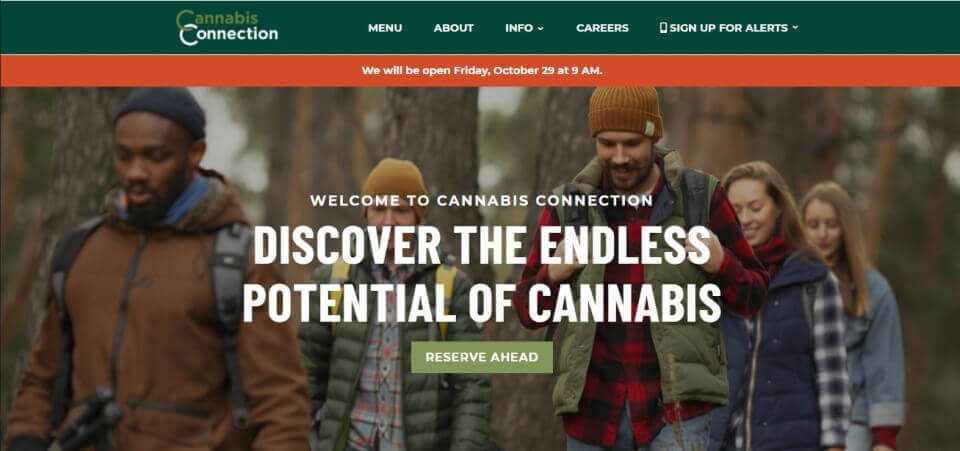Open the MENU navigation item
Screen dimensions: 960x451
385,28
